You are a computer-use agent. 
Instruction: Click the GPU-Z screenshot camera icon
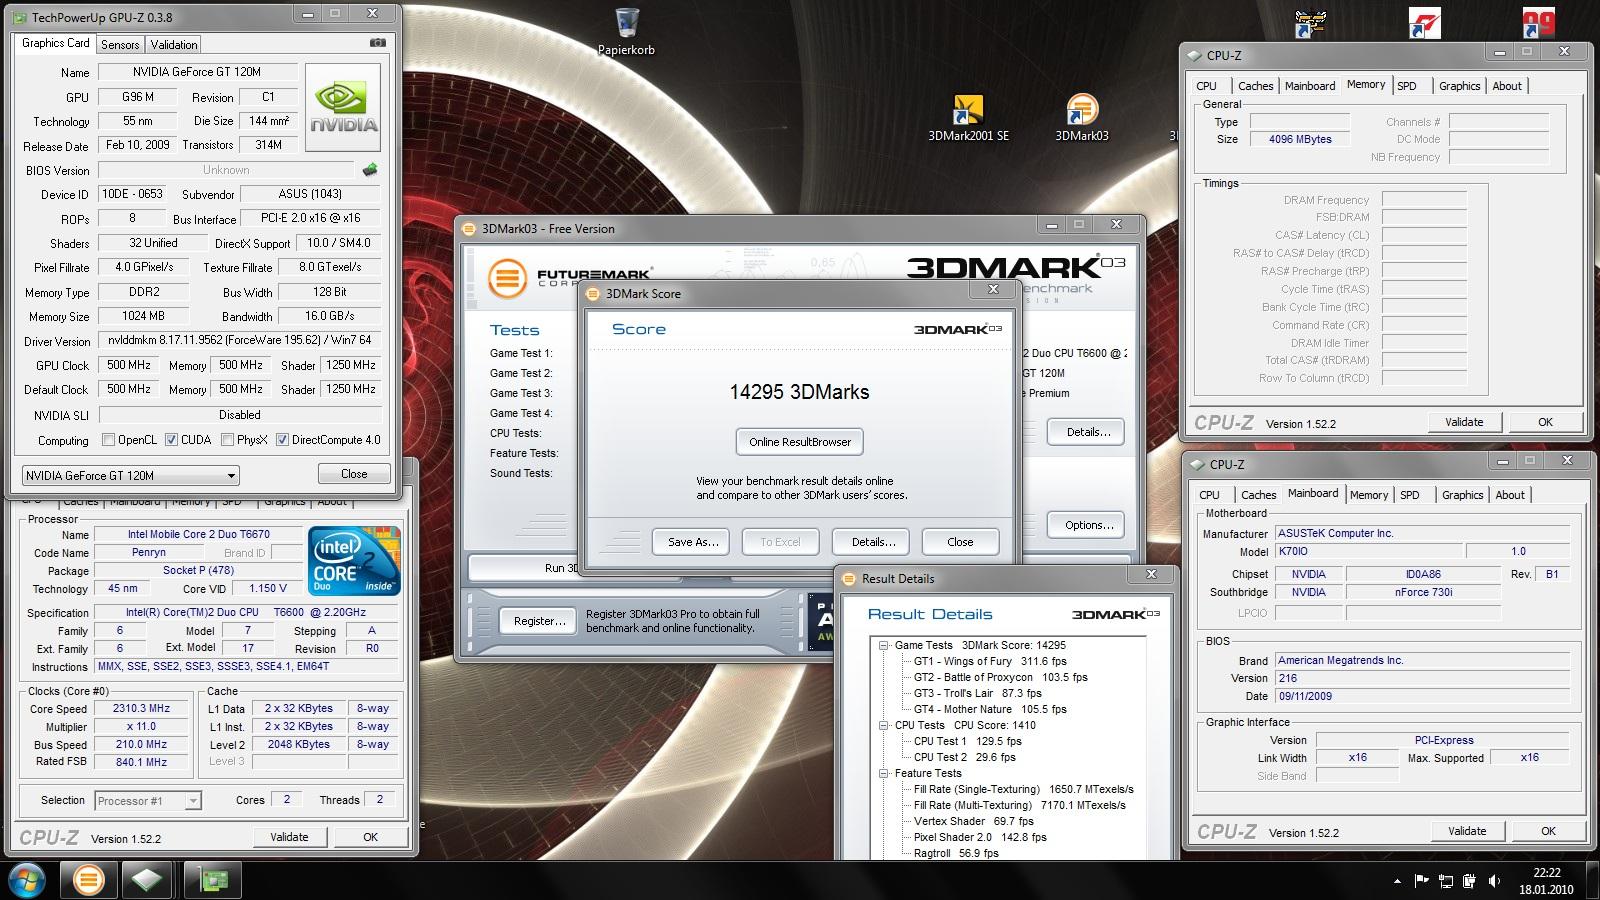pos(377,43)
